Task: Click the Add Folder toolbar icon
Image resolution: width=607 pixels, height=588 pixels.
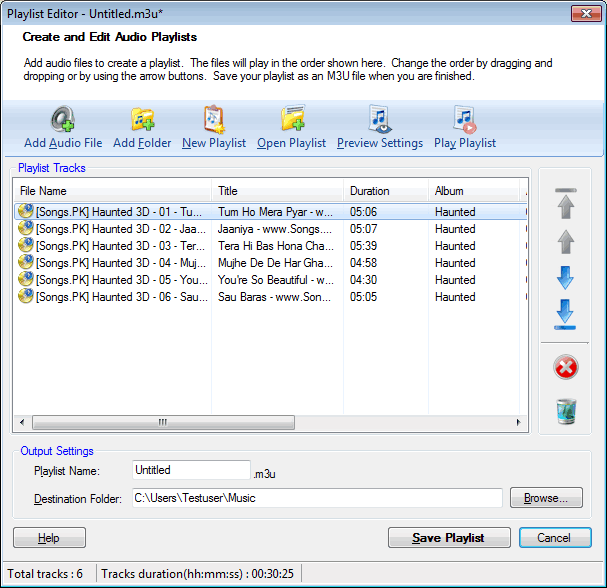Action: click(142, 120)
